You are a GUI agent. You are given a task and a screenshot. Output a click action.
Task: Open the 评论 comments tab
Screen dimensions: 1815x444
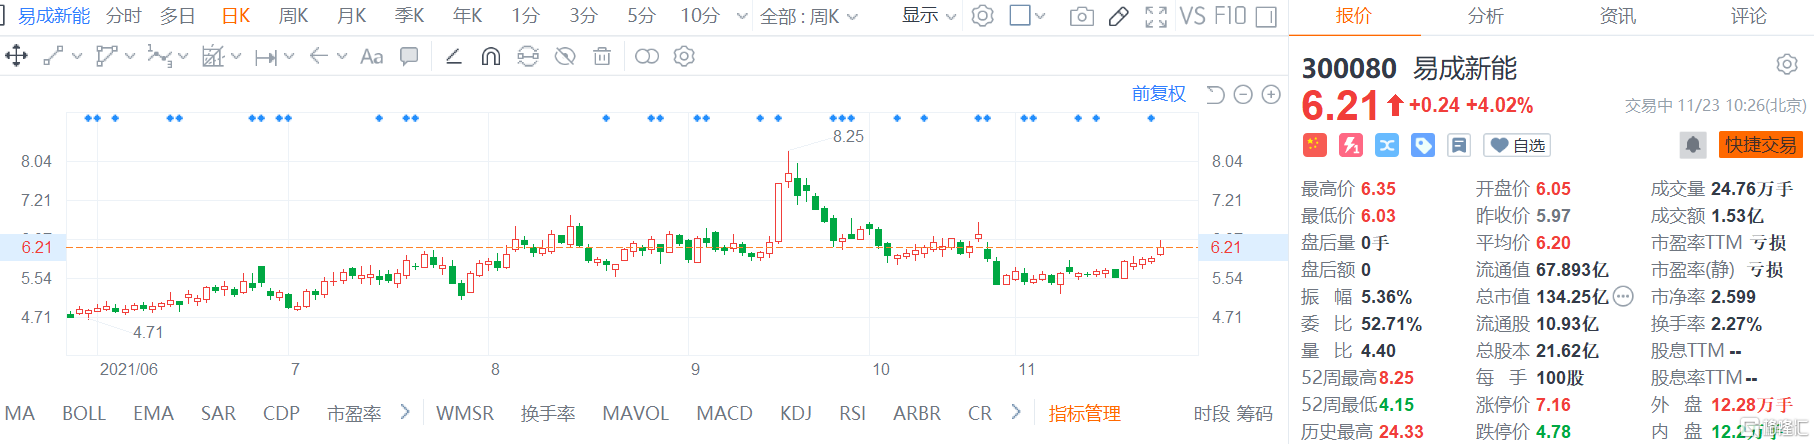tap(1749, 16)
